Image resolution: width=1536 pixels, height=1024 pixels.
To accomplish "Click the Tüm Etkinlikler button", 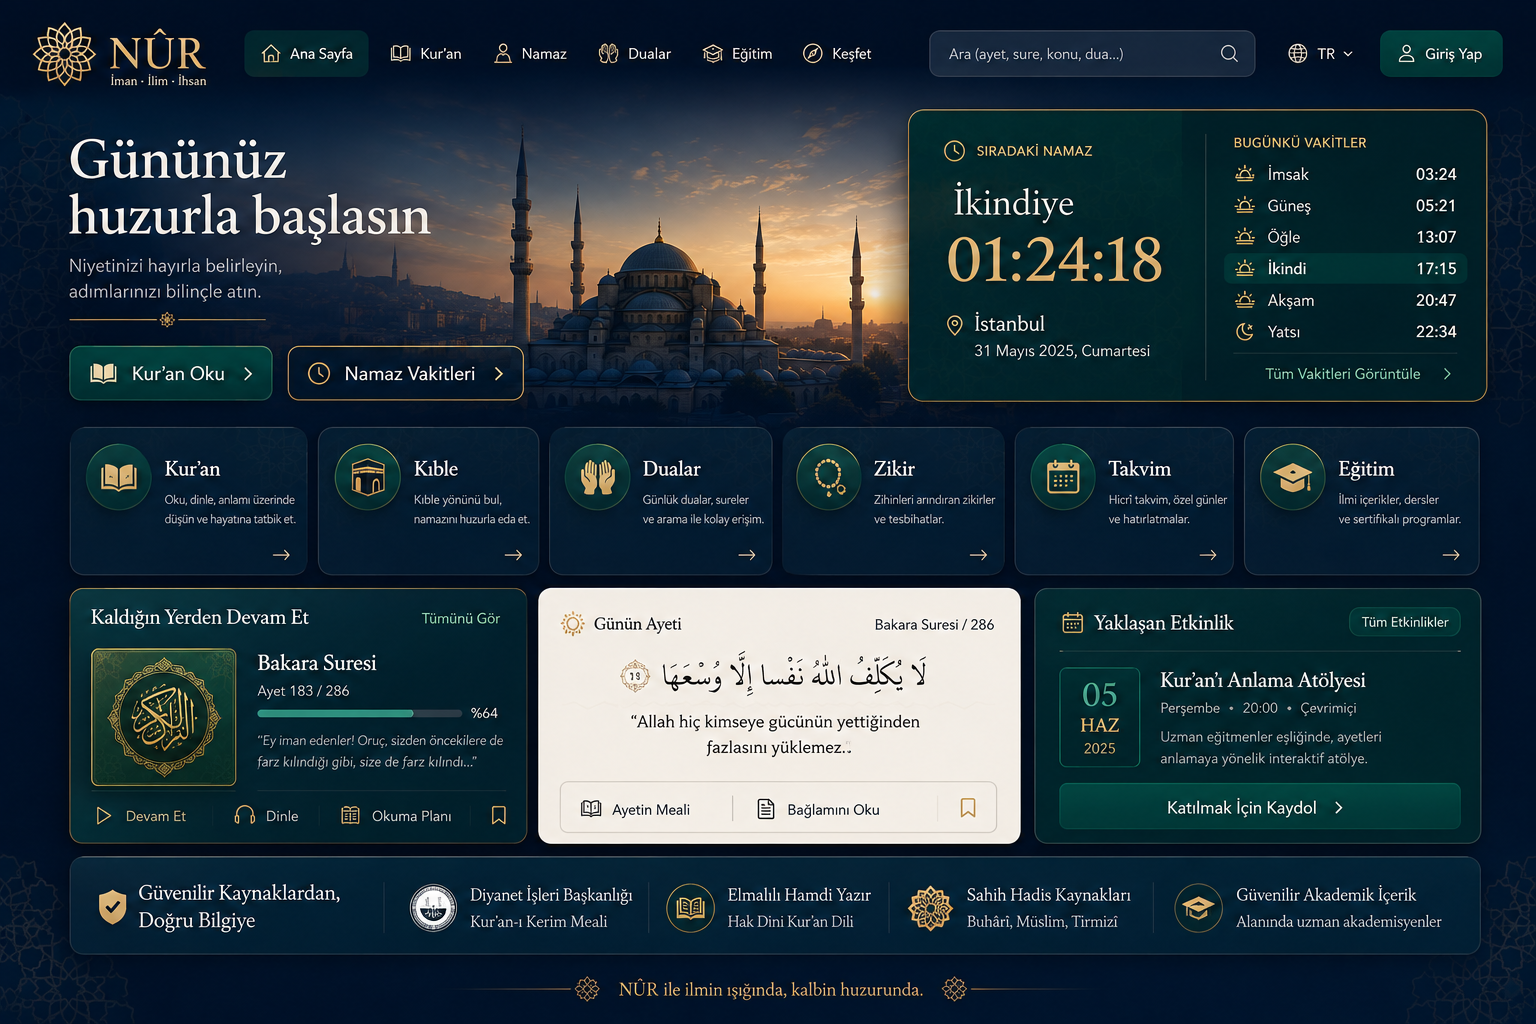I will tap(1405, 622).
